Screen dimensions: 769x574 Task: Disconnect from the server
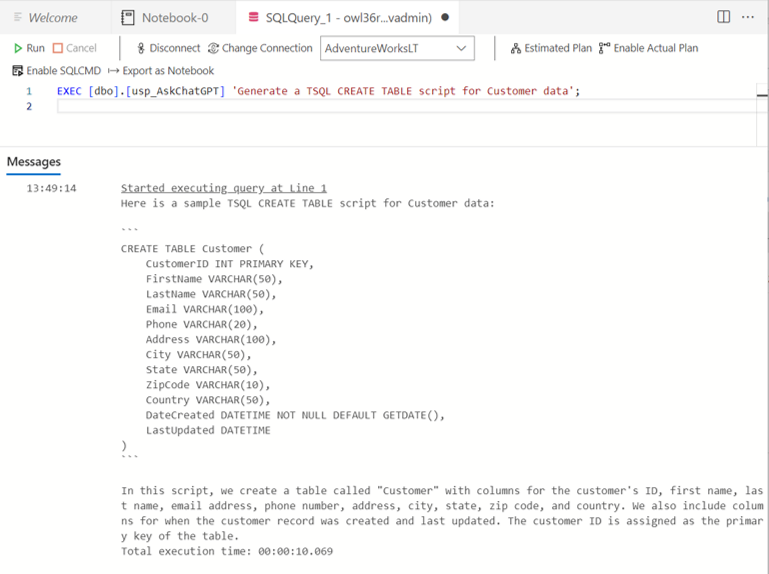[169, 48]
